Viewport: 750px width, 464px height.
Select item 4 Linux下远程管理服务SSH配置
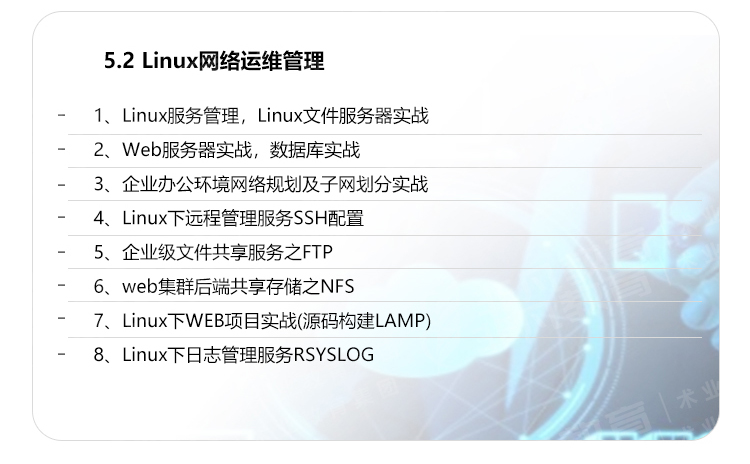tap(229, 218)
